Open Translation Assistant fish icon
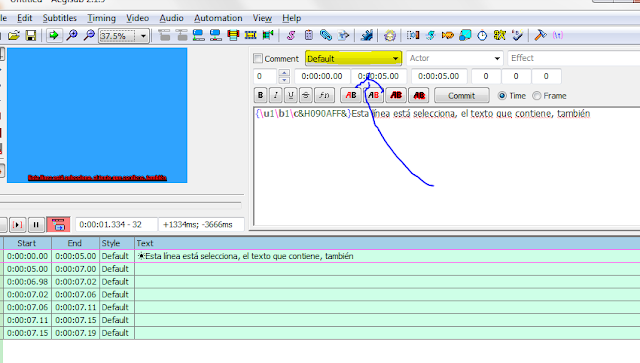The height and width of the screenshot is (363, 640). pos(448,36)
